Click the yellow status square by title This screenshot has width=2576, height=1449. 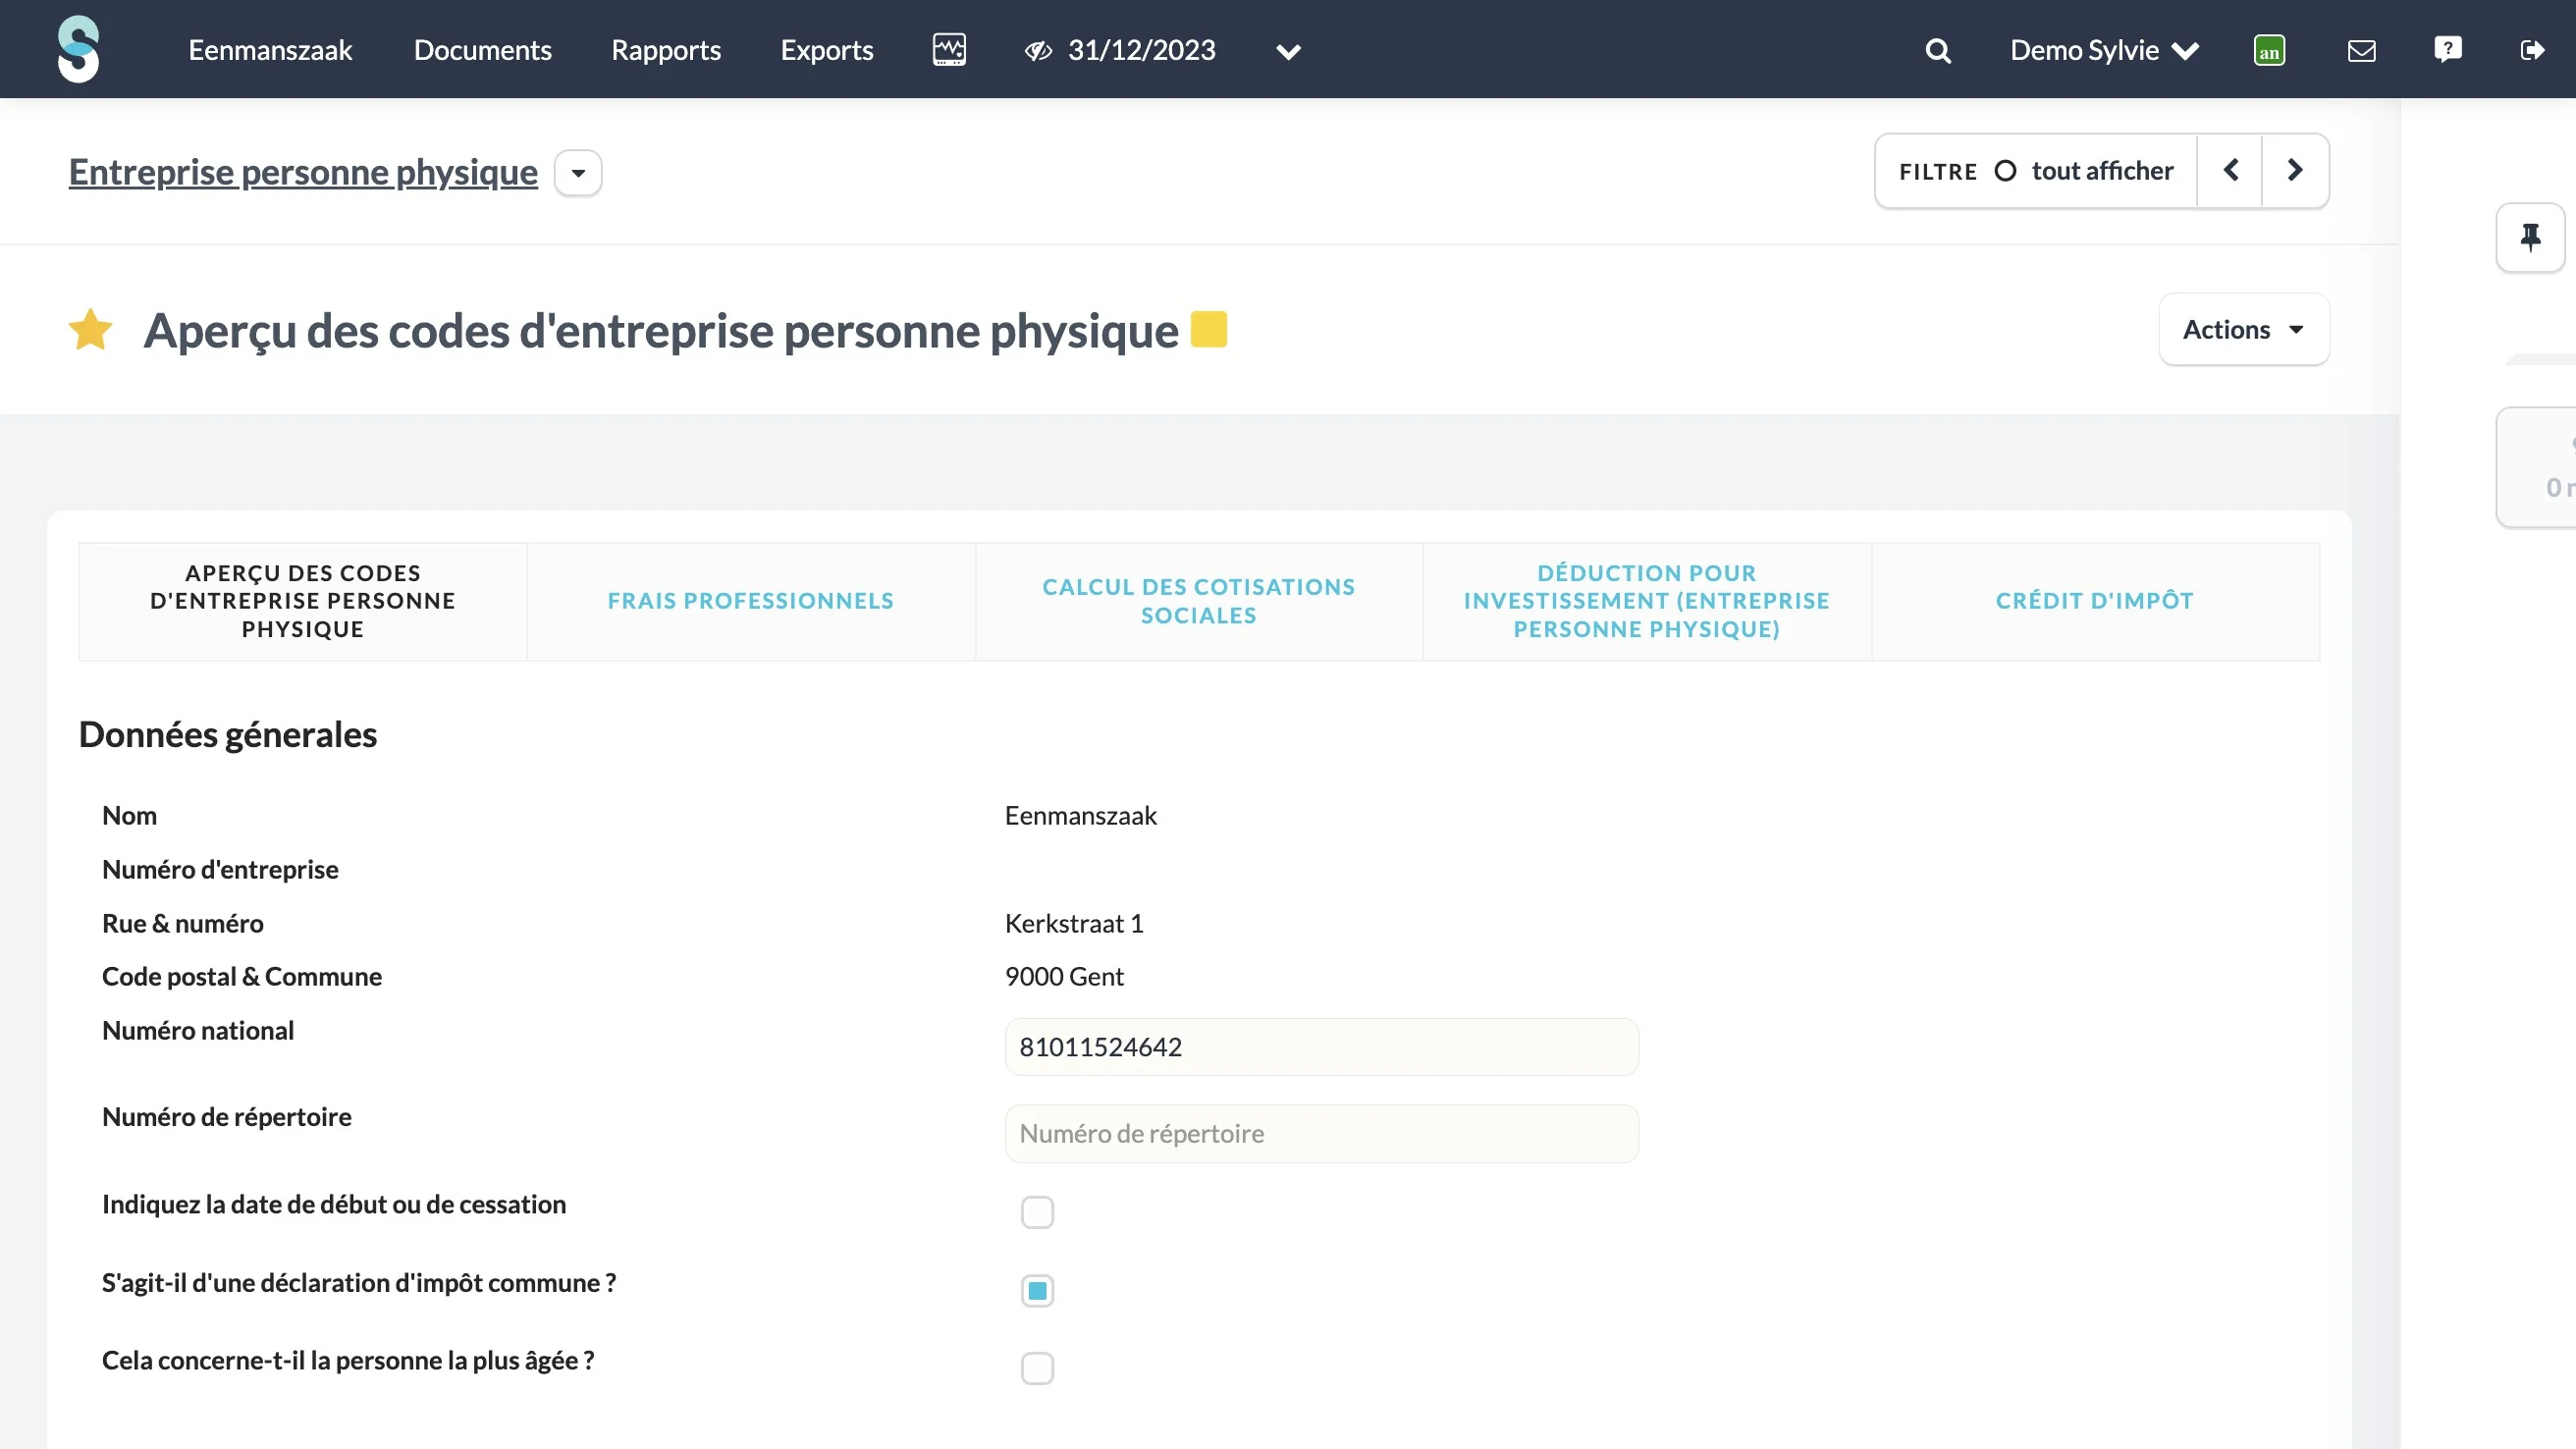1209,329
